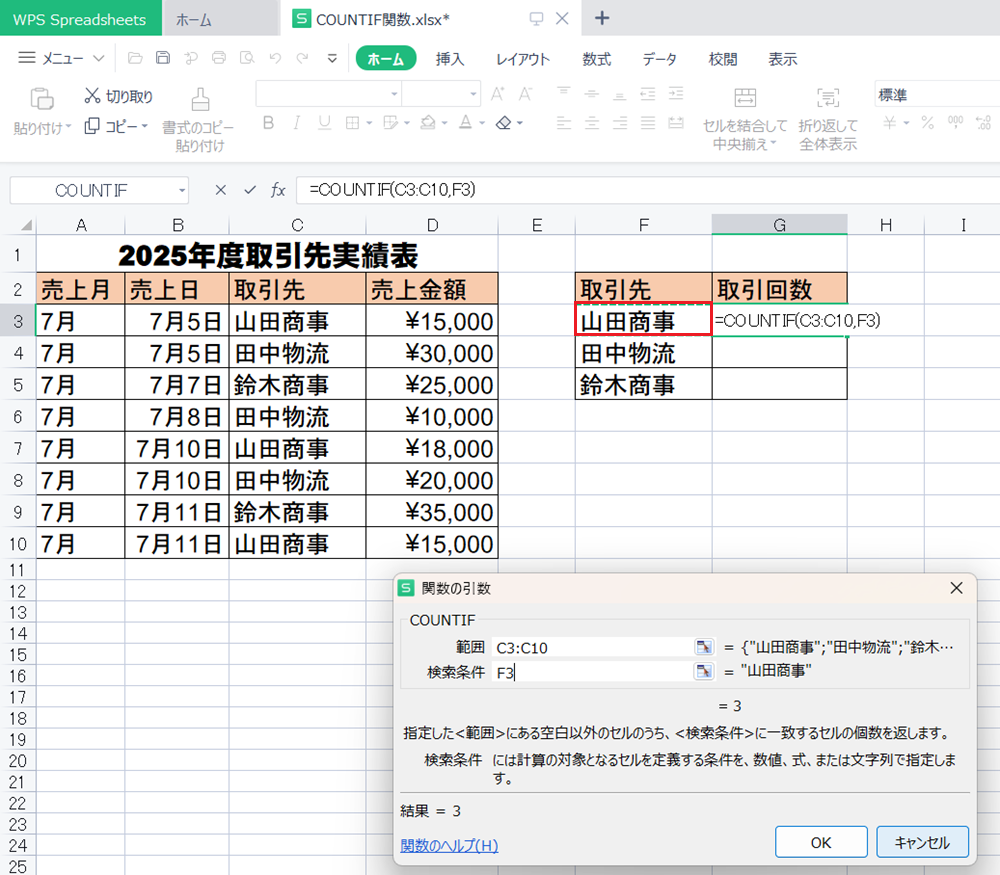The width and height of the screenshot is (1000, 875).
Task: Open the 貼り付け paste options arrow
Action: click(68, 127)
